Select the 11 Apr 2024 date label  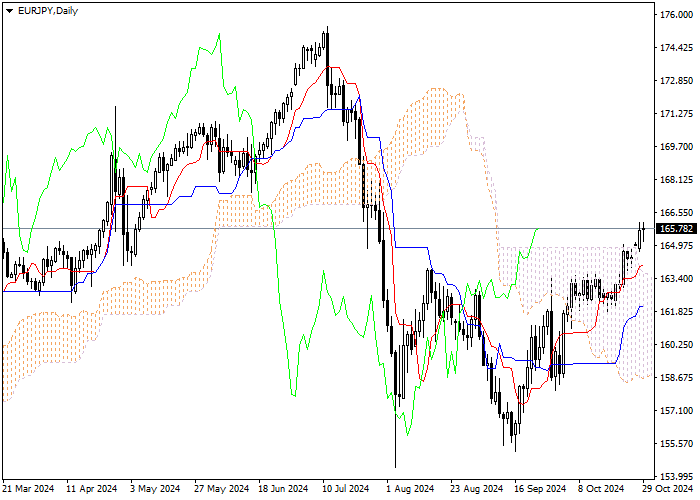92,489
